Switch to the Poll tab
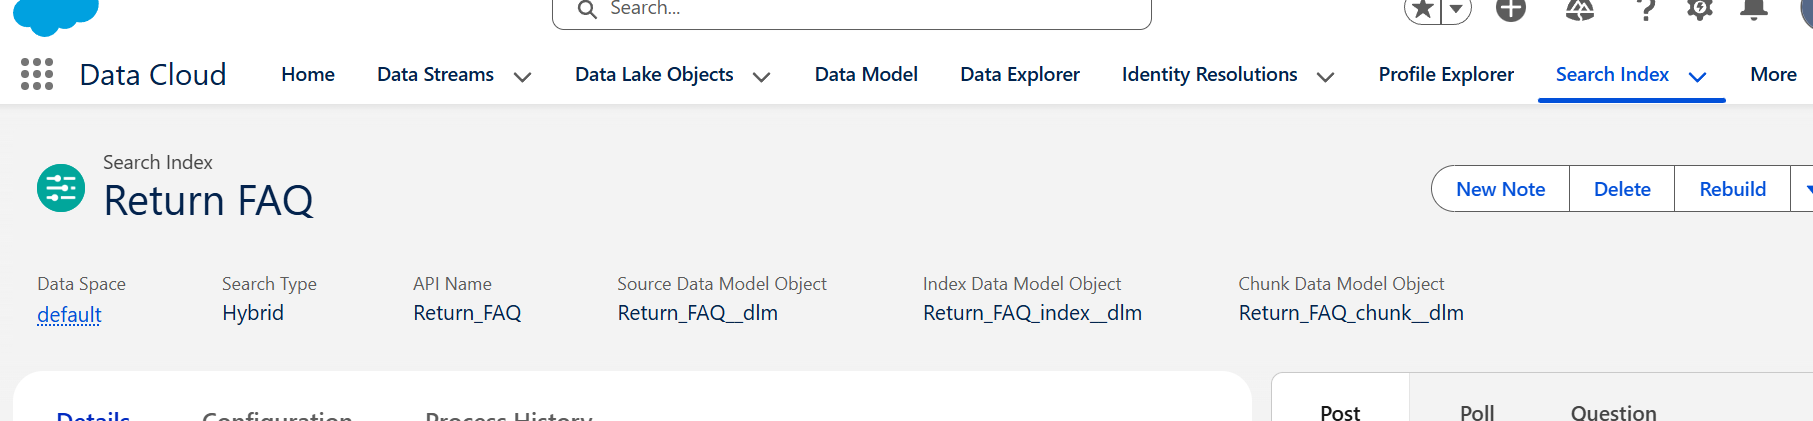This screenshot has width=1813, height=421. pyautogui.click(x=1476, y=412)
